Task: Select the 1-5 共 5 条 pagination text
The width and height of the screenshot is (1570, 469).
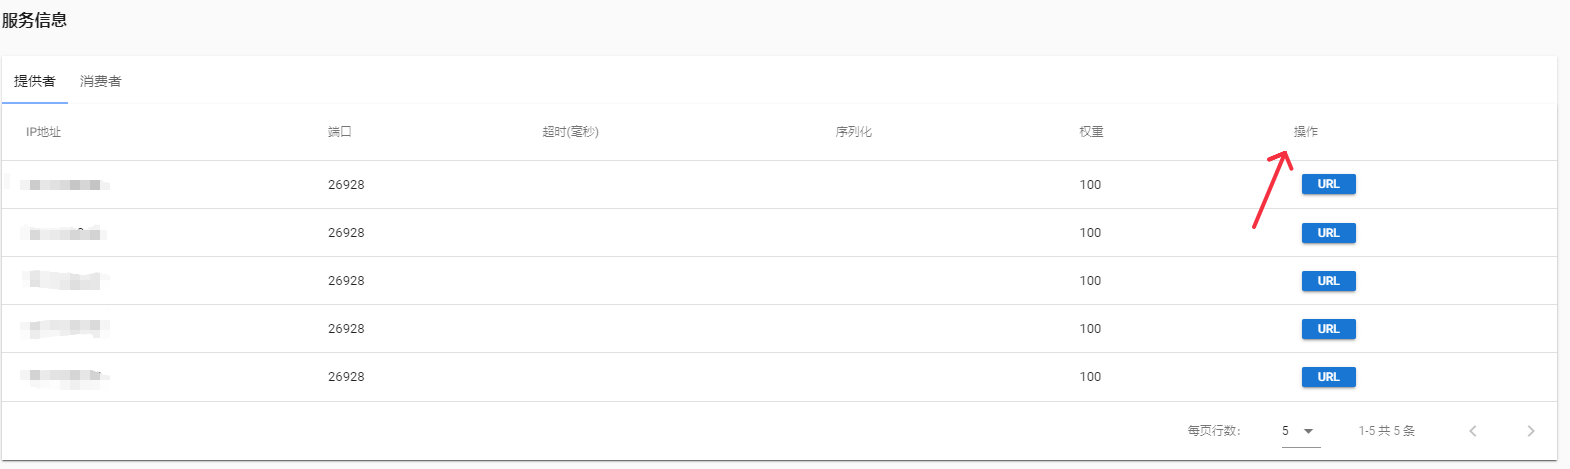Action: 1387,431
